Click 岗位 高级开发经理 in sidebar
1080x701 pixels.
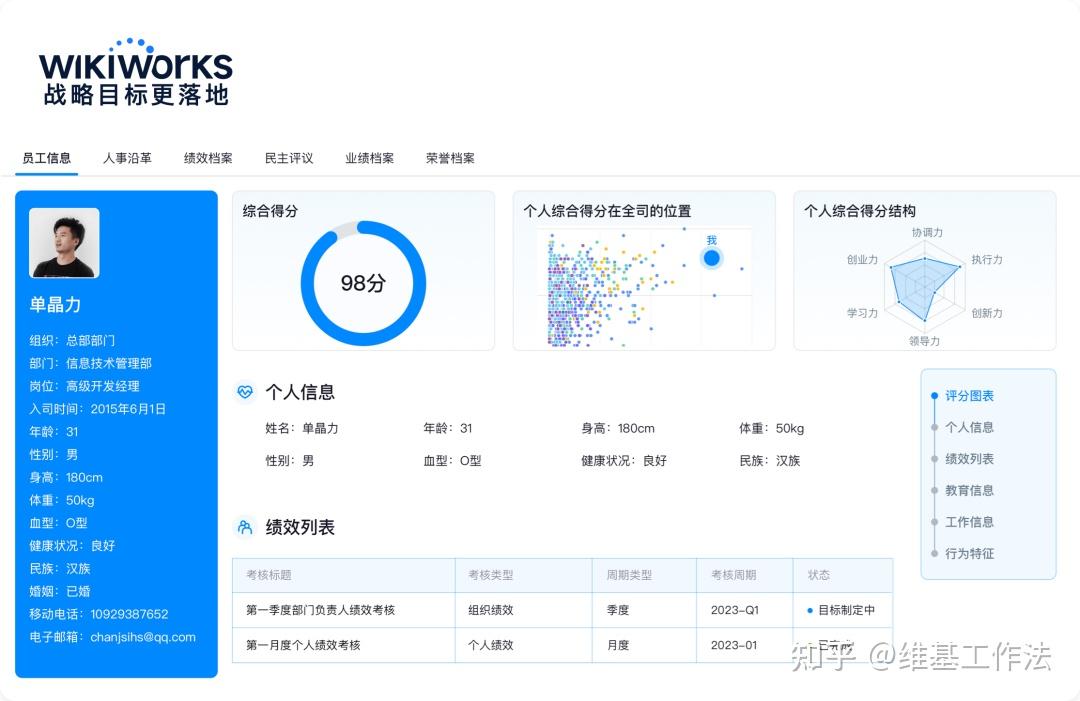pyautogui.click(x=84, y=386)
